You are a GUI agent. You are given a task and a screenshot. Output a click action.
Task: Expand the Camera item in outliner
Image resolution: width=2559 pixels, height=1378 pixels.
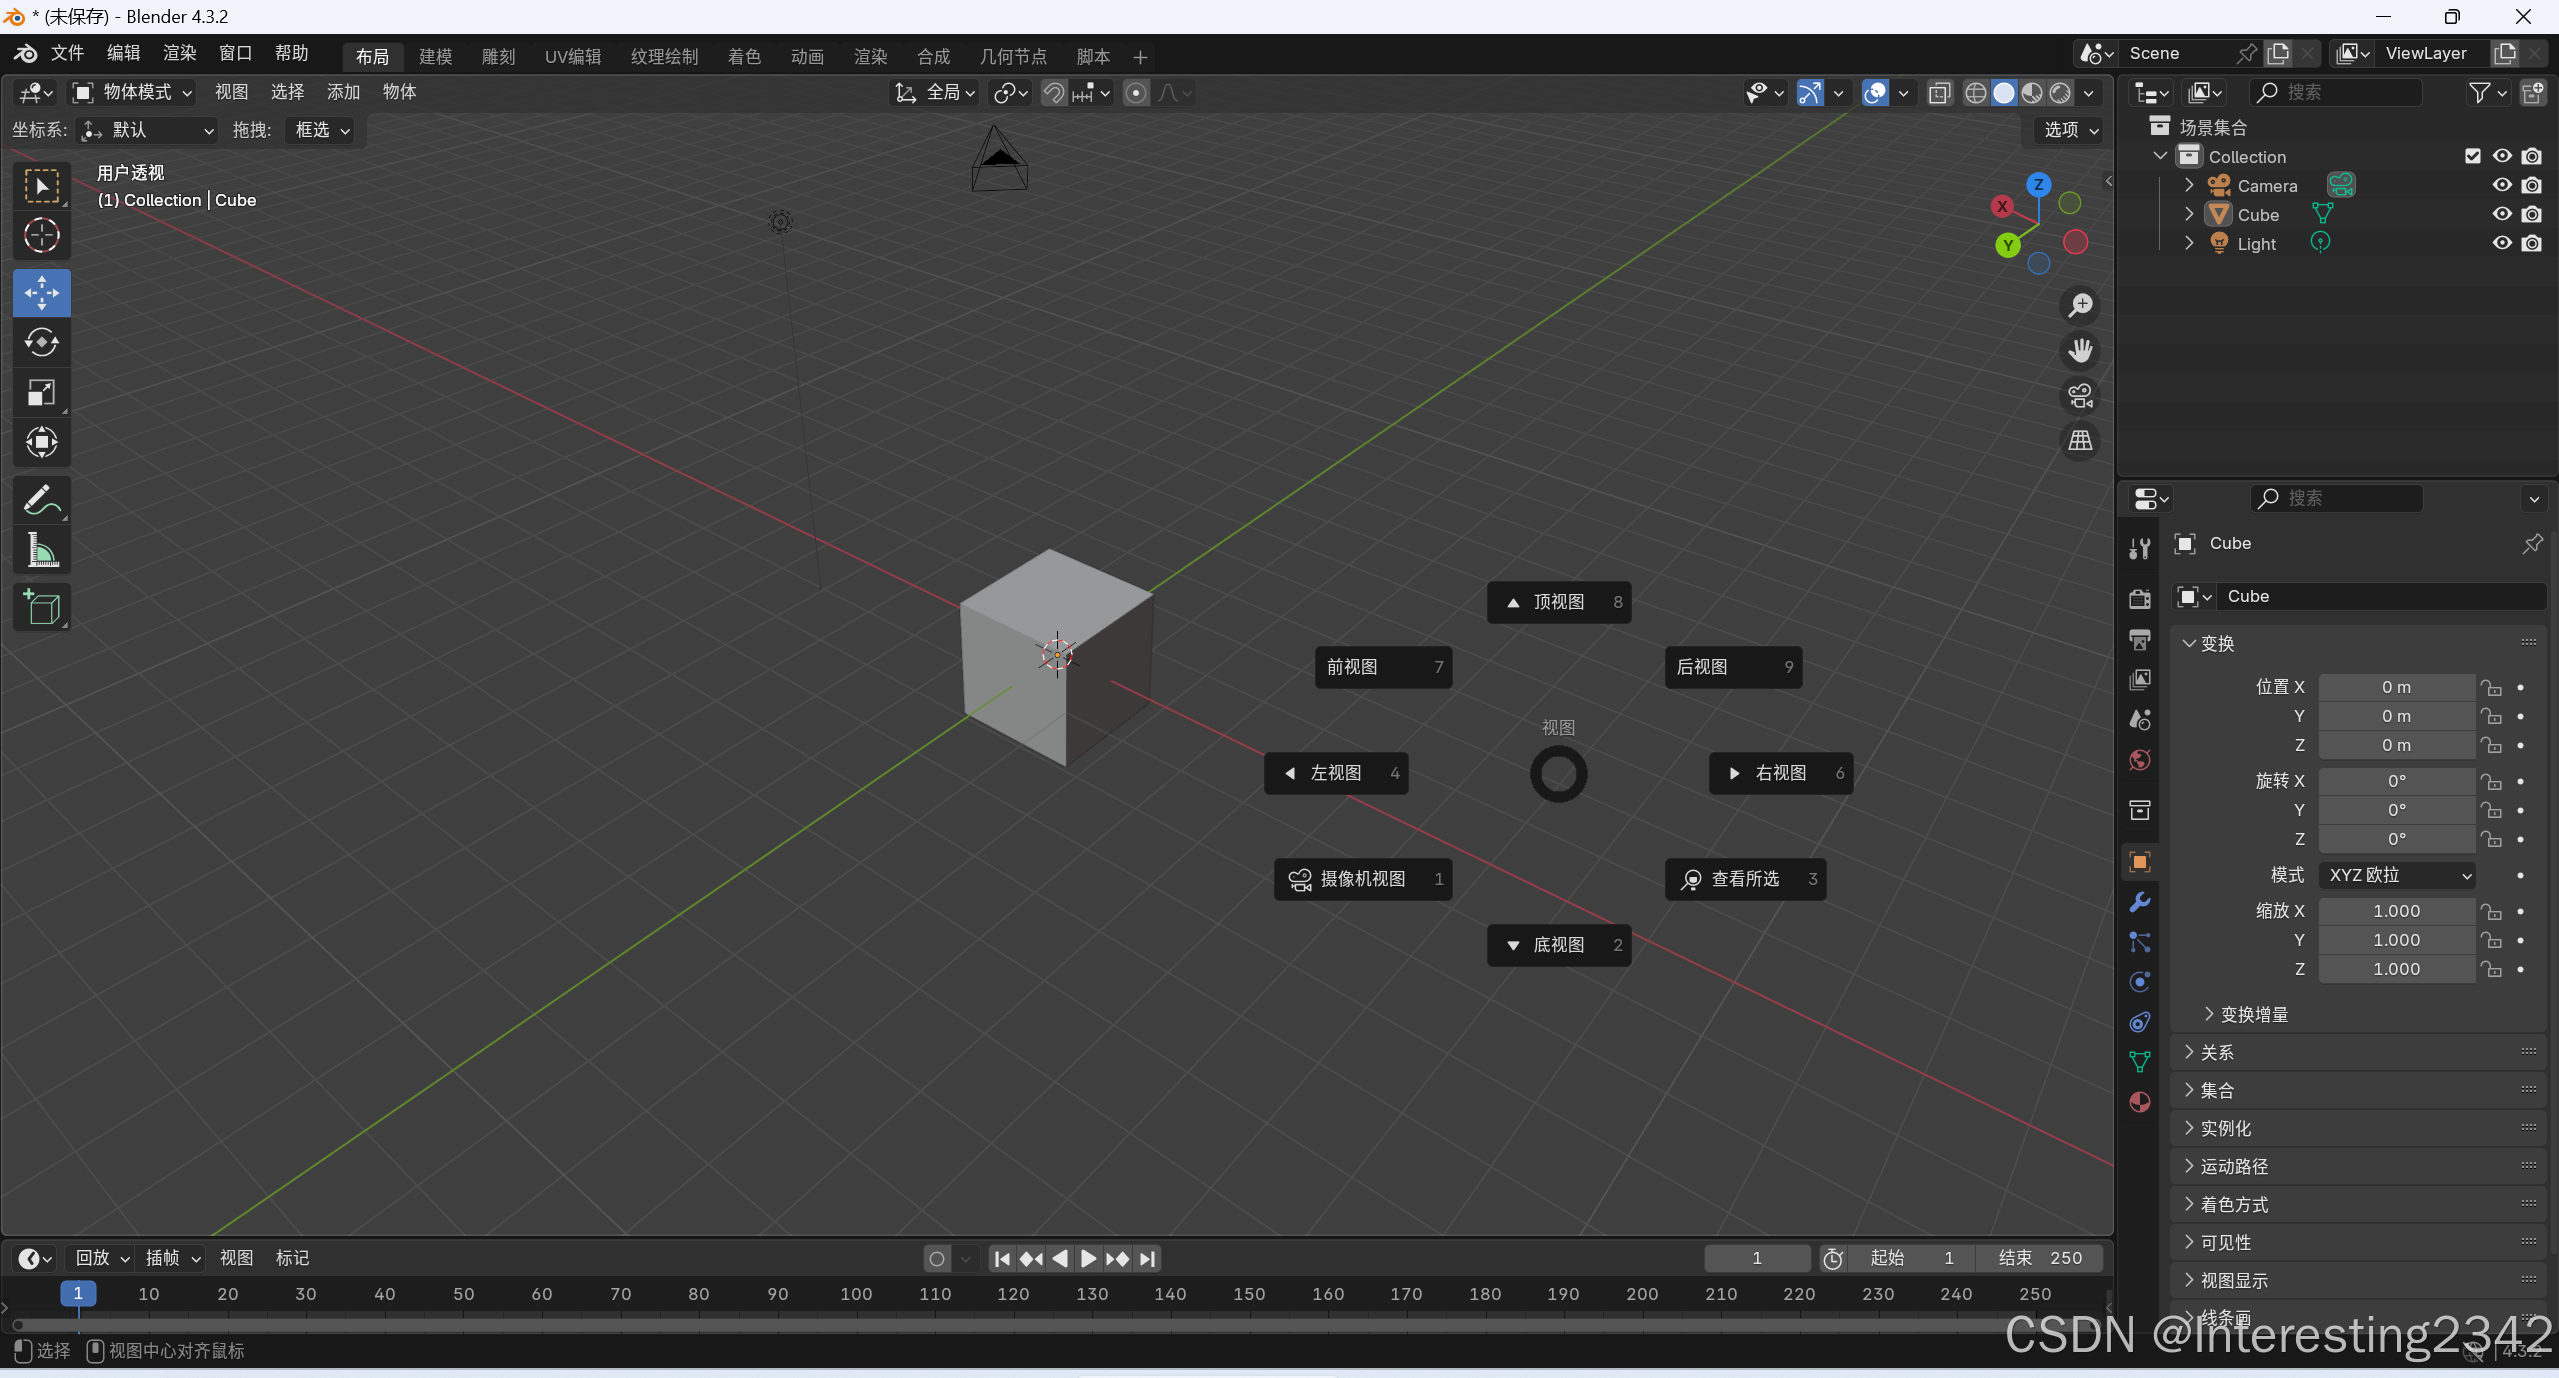pos(2189,185)
